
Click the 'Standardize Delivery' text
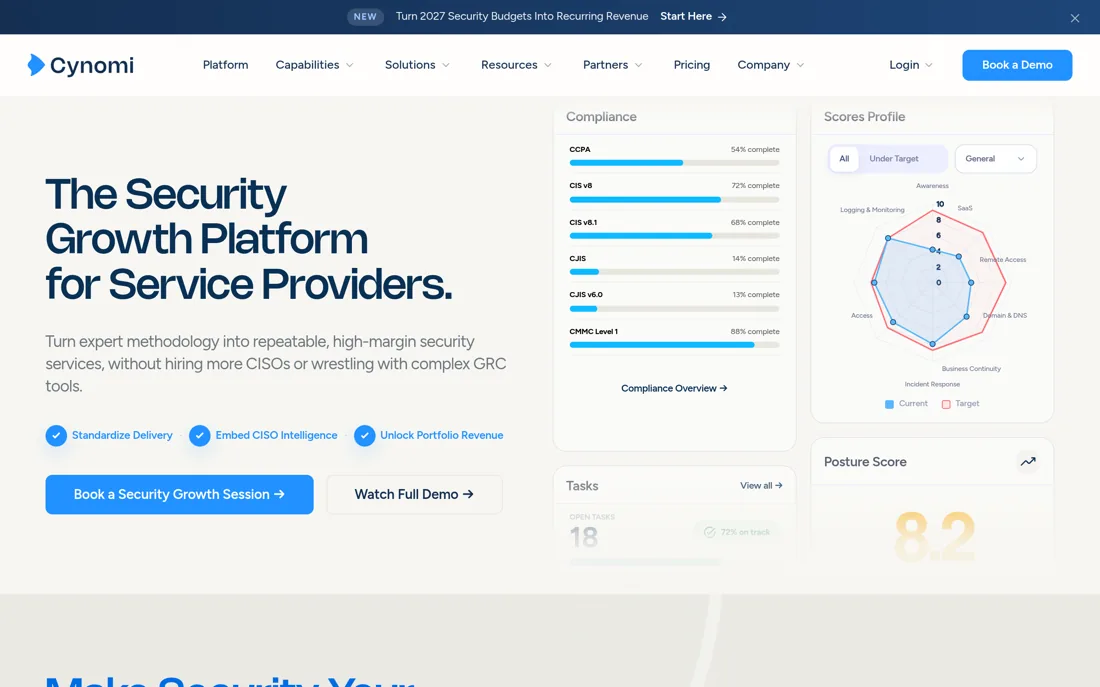coord(122,436)
